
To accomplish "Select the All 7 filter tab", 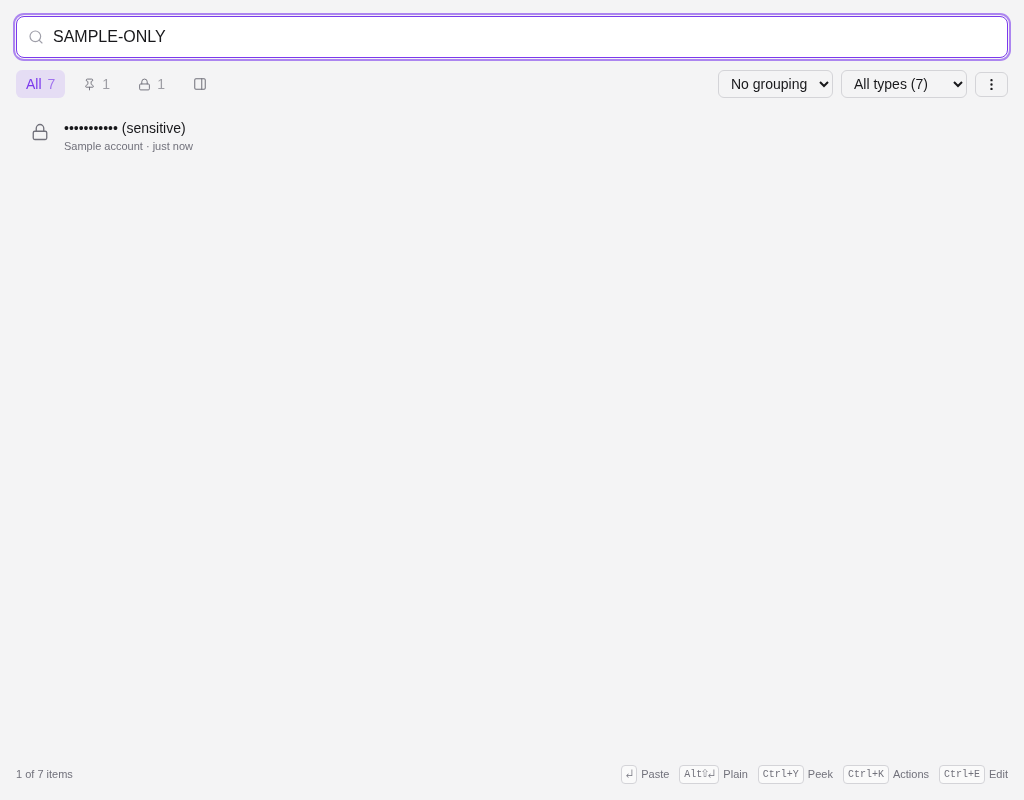I will click(x=40, y=84).
